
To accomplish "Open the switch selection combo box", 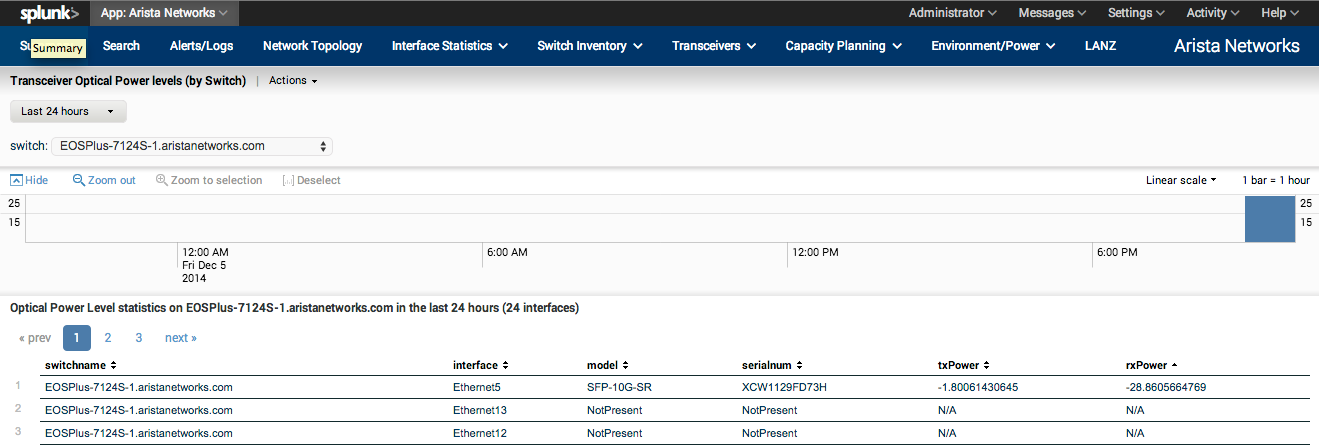I will point(192,146).
